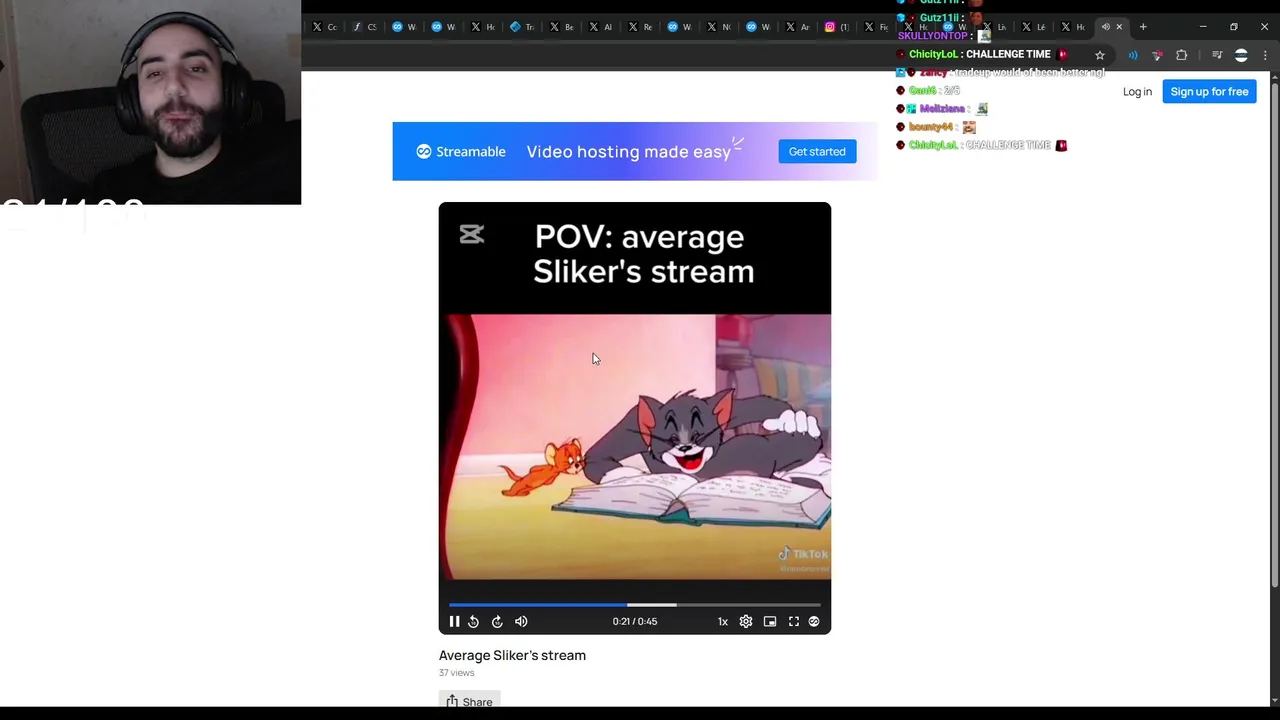Switch to the X tab labeled Ar
The height and width of the screenshot is (720, 1280).
tap(798, 27)
